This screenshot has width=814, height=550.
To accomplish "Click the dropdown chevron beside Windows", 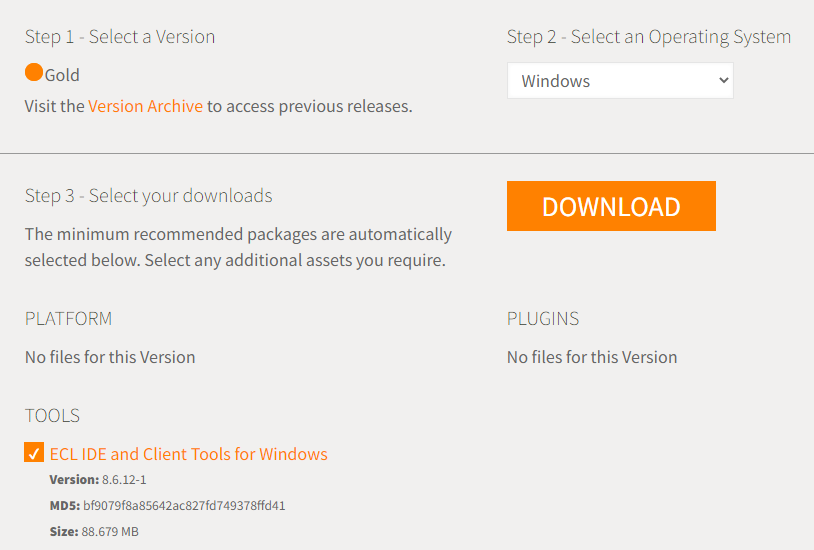I will [724, 81].
